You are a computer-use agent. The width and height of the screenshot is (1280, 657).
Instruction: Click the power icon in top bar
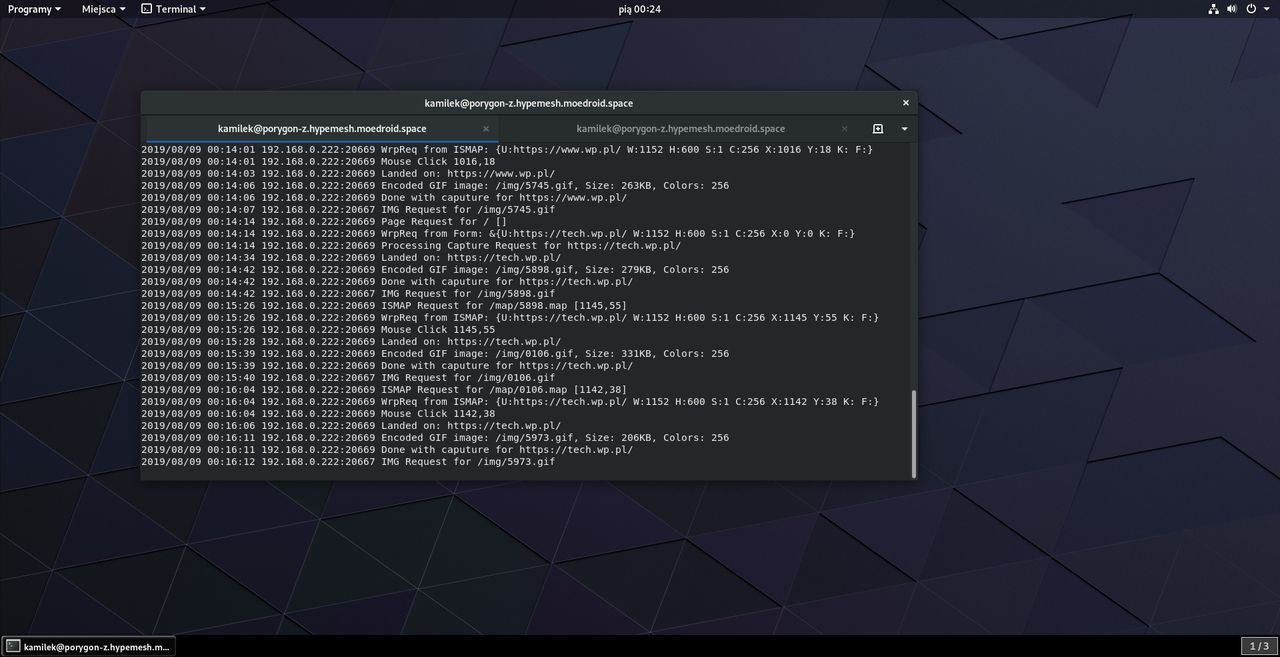pyautogui.click(x=1251, y=9)
